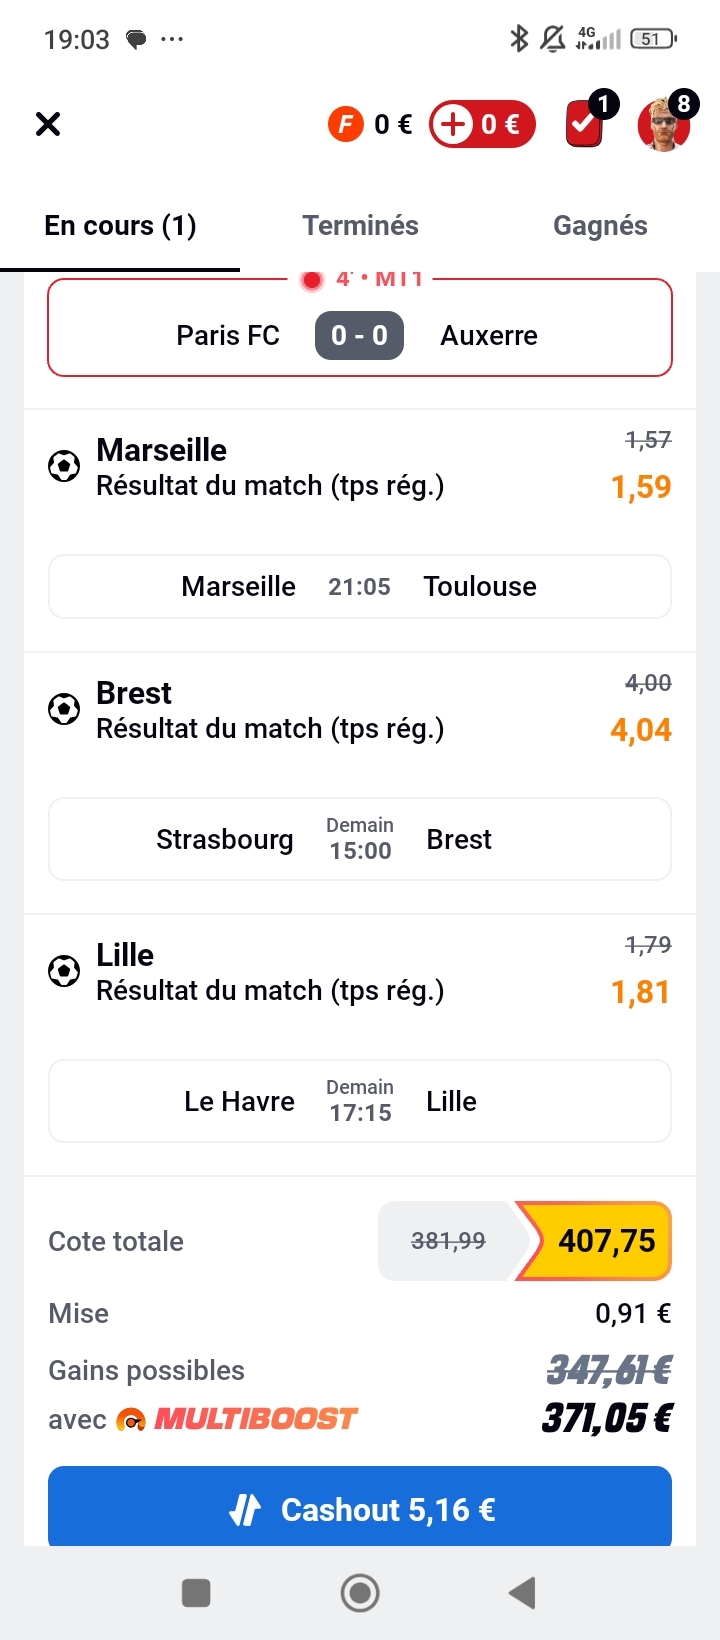This screenshot has height=1640, width=720.
Task: Tap the Multiboost logo
Action: (x=238, y=1419)
